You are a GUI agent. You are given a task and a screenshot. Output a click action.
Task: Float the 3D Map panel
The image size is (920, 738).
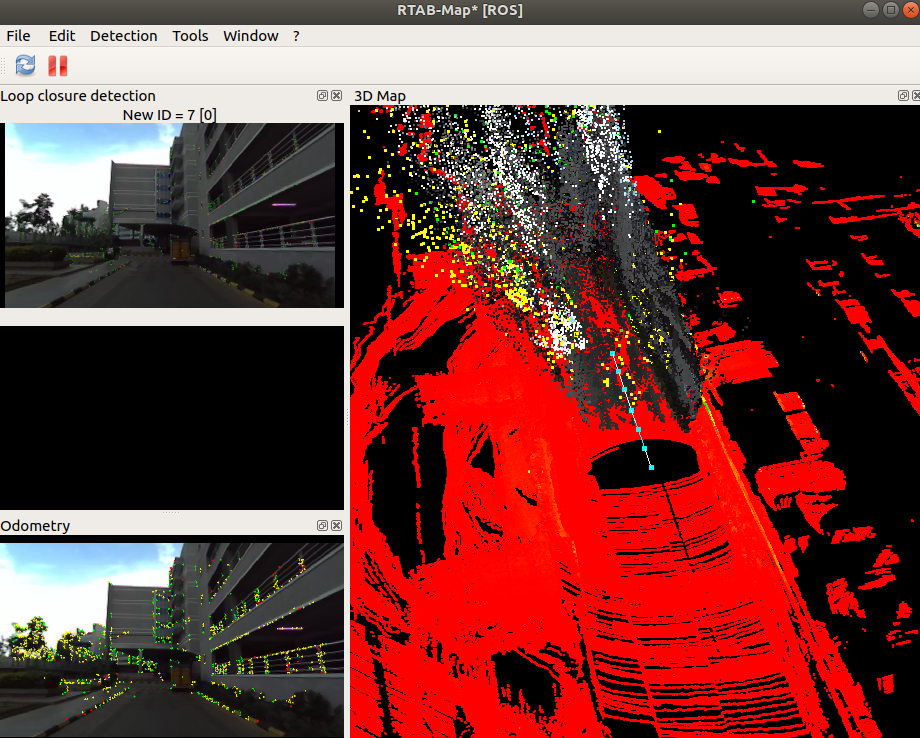[903, 96]
